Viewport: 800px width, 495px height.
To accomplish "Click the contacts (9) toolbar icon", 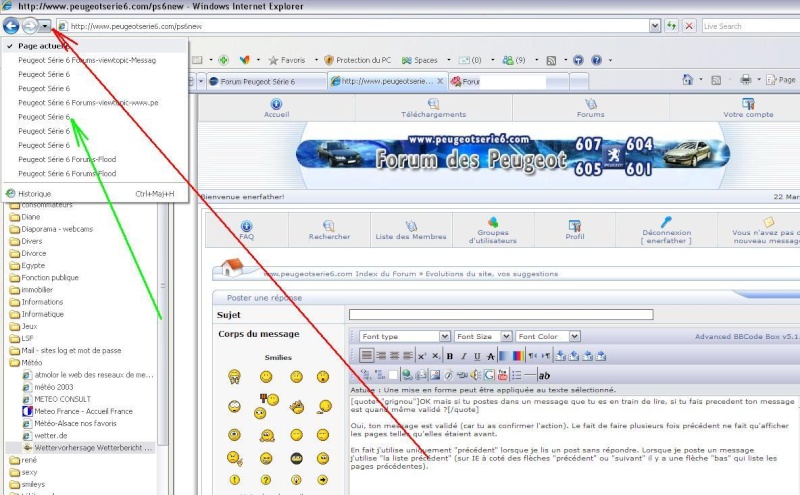I will (514, 60).
